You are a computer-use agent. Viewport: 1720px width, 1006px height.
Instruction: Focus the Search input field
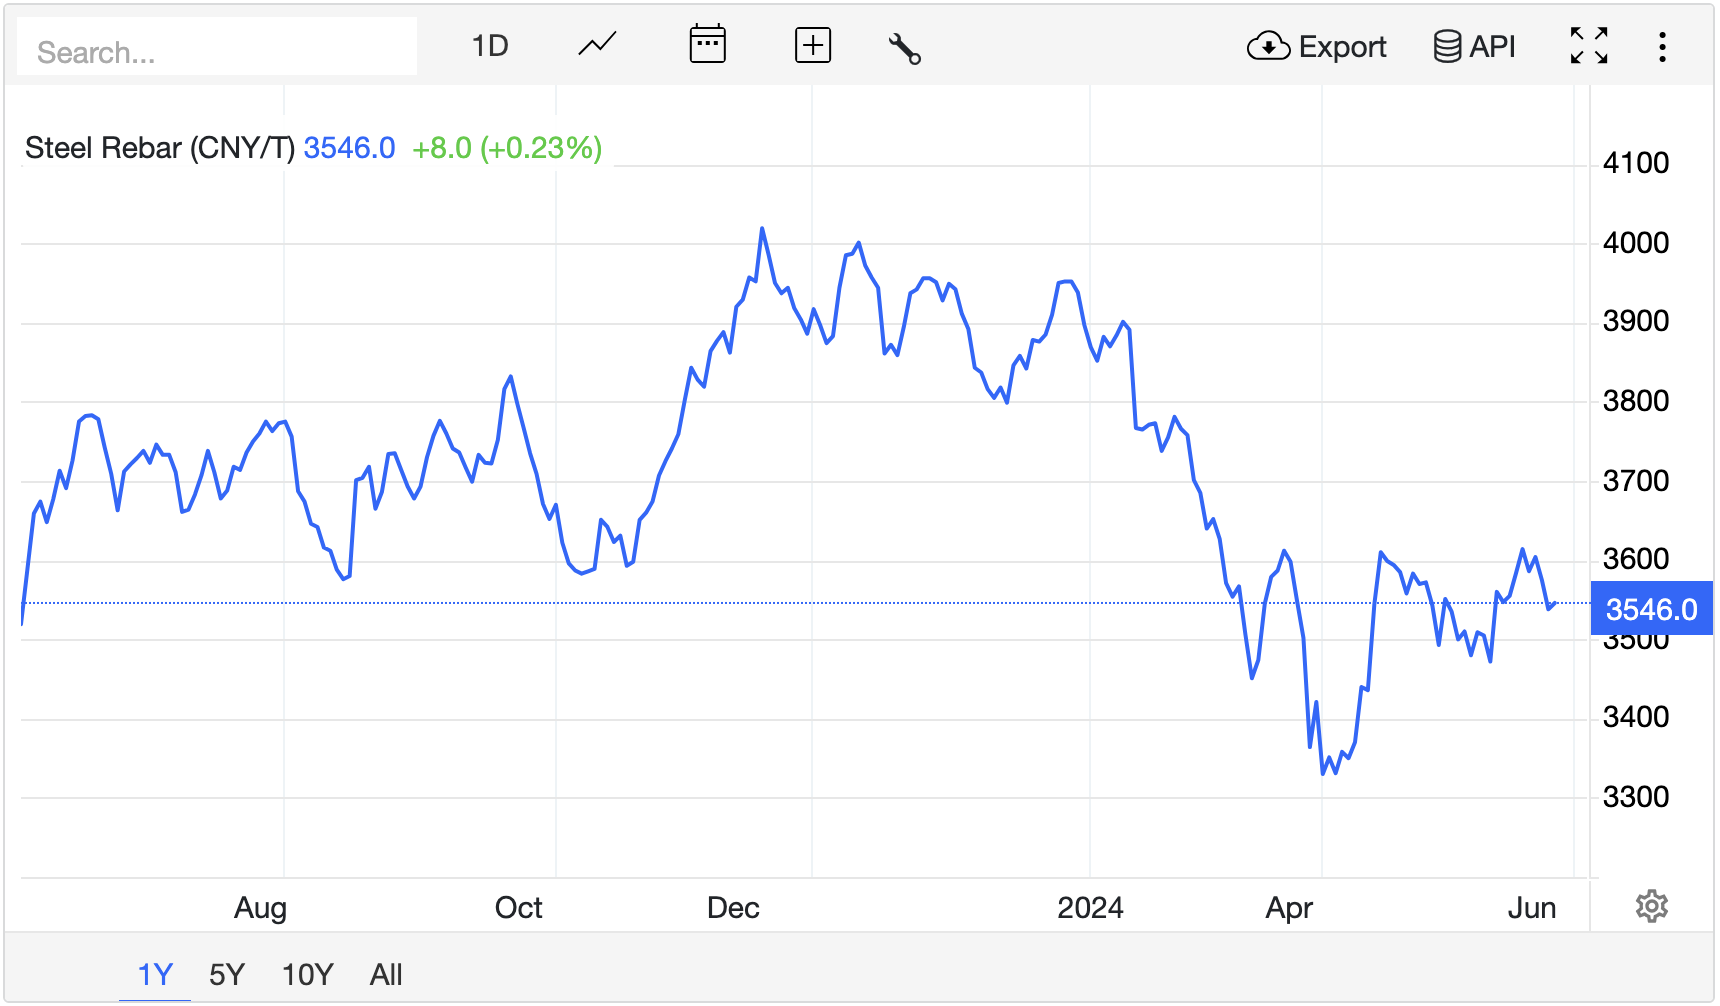(x=217, y=52)
